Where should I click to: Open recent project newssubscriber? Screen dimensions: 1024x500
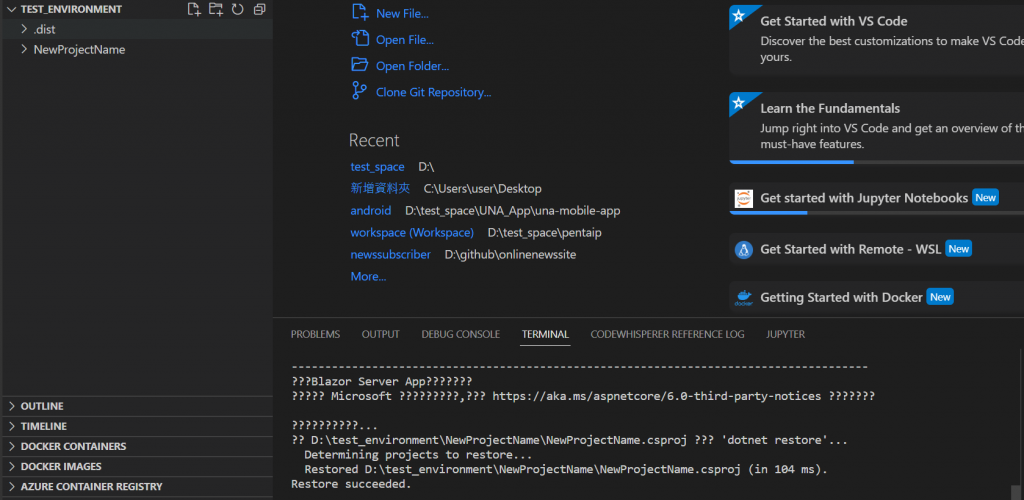[391, 255]
